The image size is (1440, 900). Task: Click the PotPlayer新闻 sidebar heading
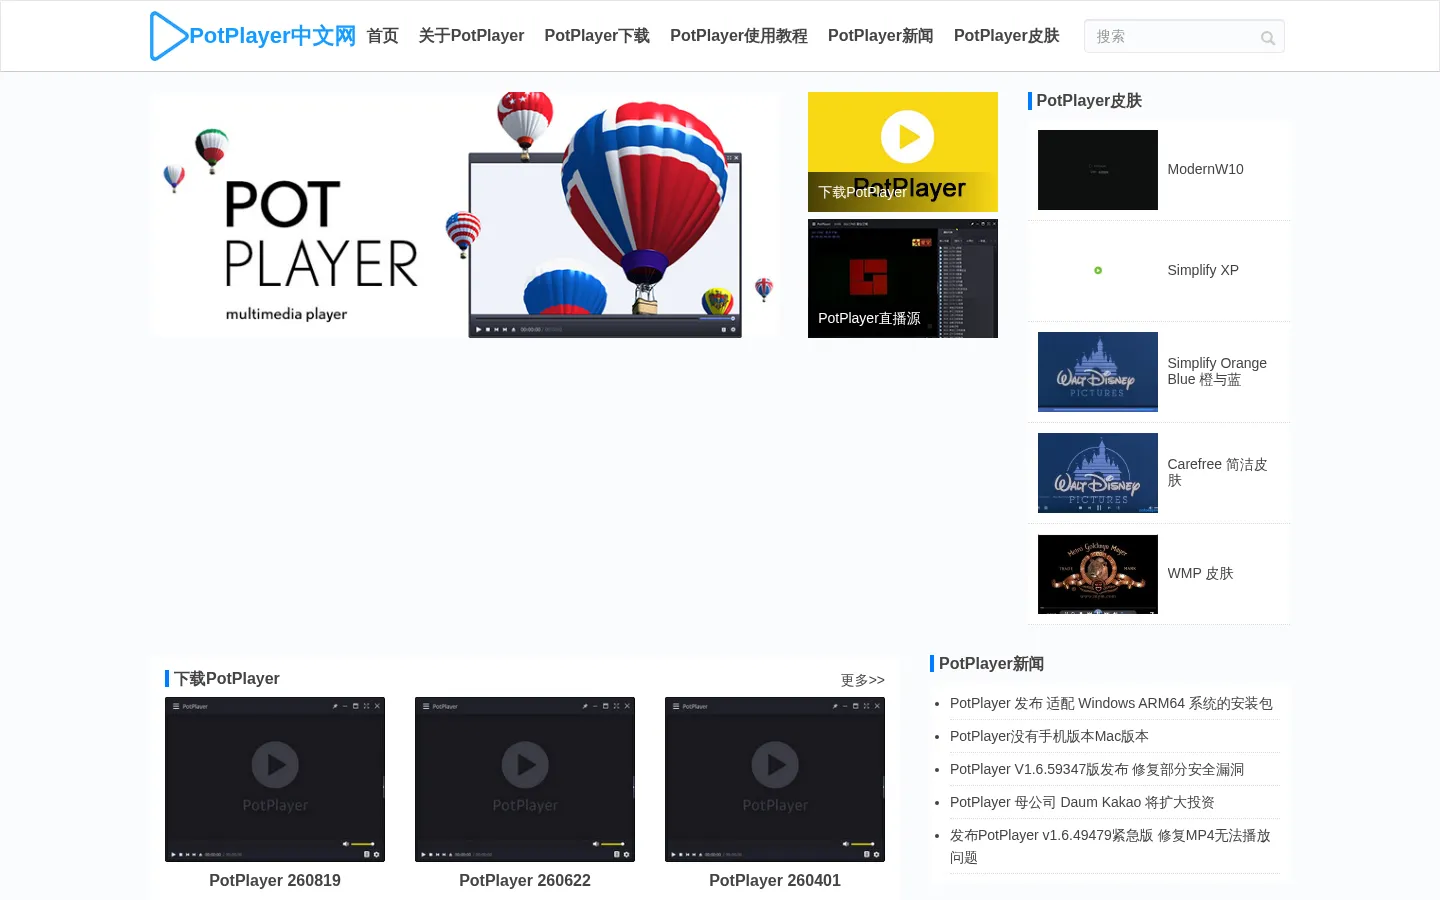991,664
